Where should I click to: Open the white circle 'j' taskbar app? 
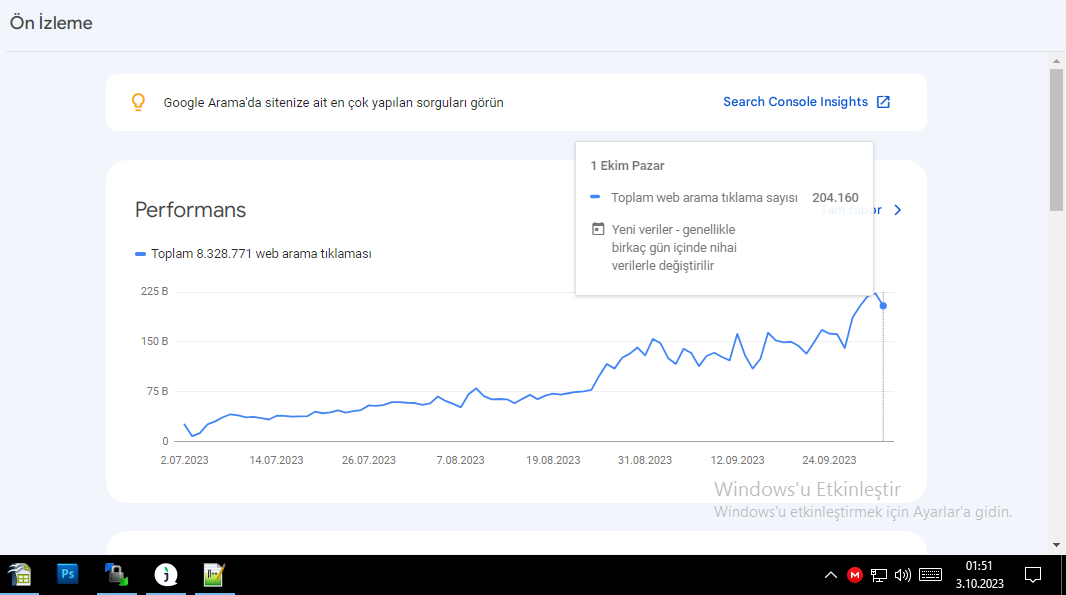click(x=166, y=575)
